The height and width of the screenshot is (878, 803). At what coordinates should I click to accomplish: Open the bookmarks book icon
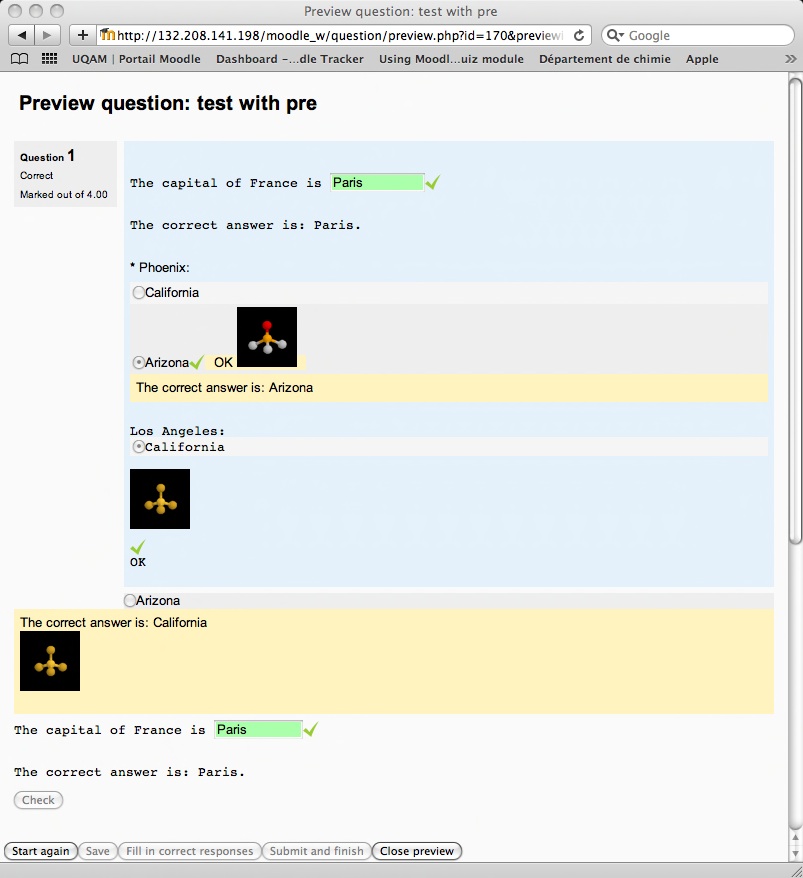[20, 59]
